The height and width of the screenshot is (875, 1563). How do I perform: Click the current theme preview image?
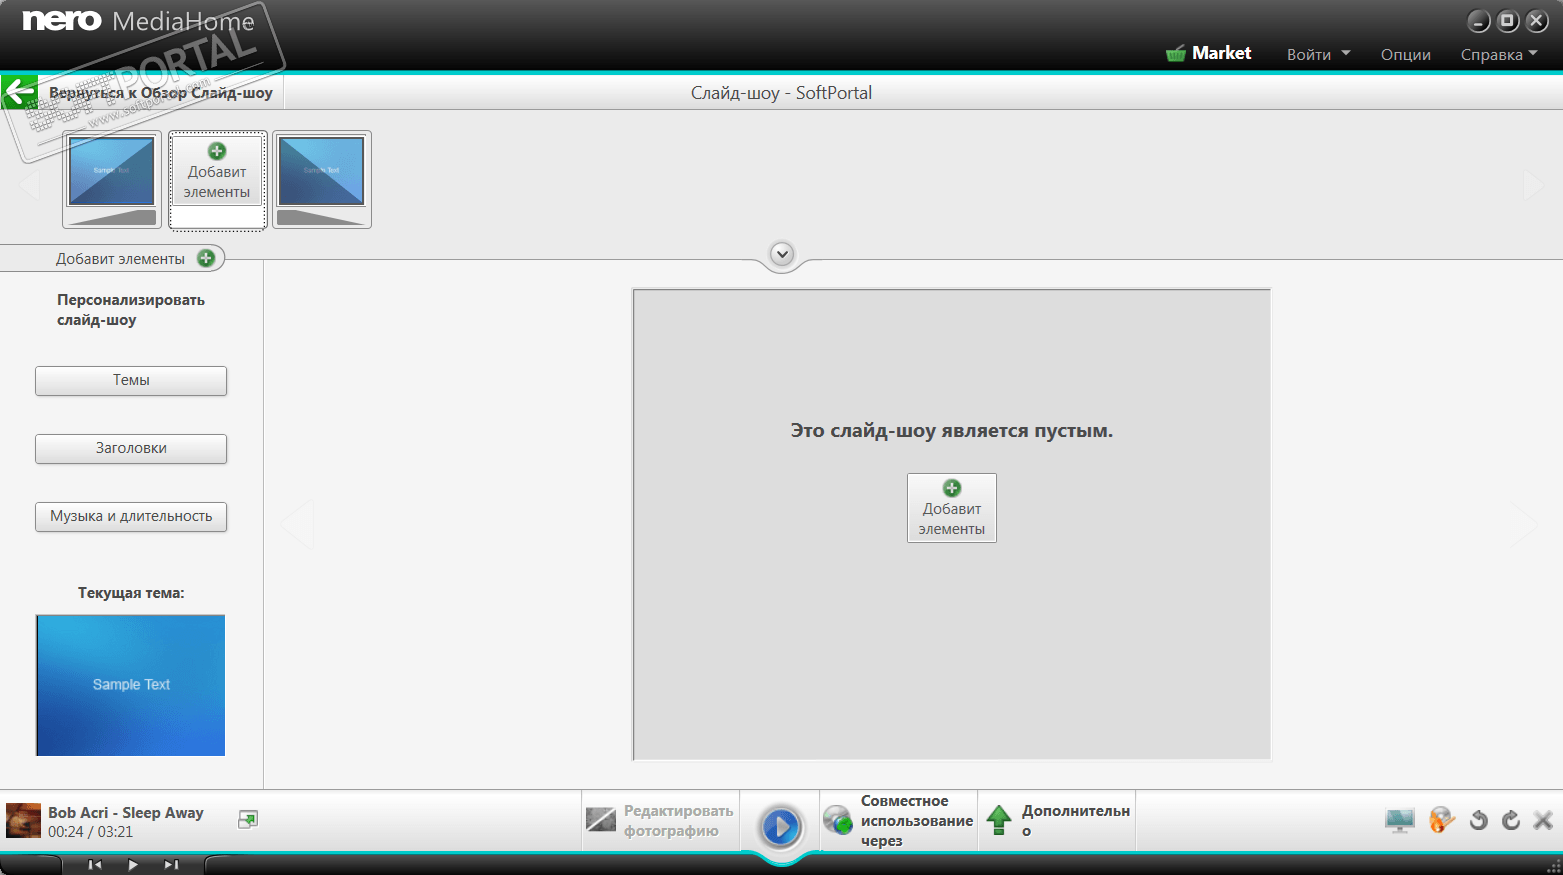click(x=131, y=685)
